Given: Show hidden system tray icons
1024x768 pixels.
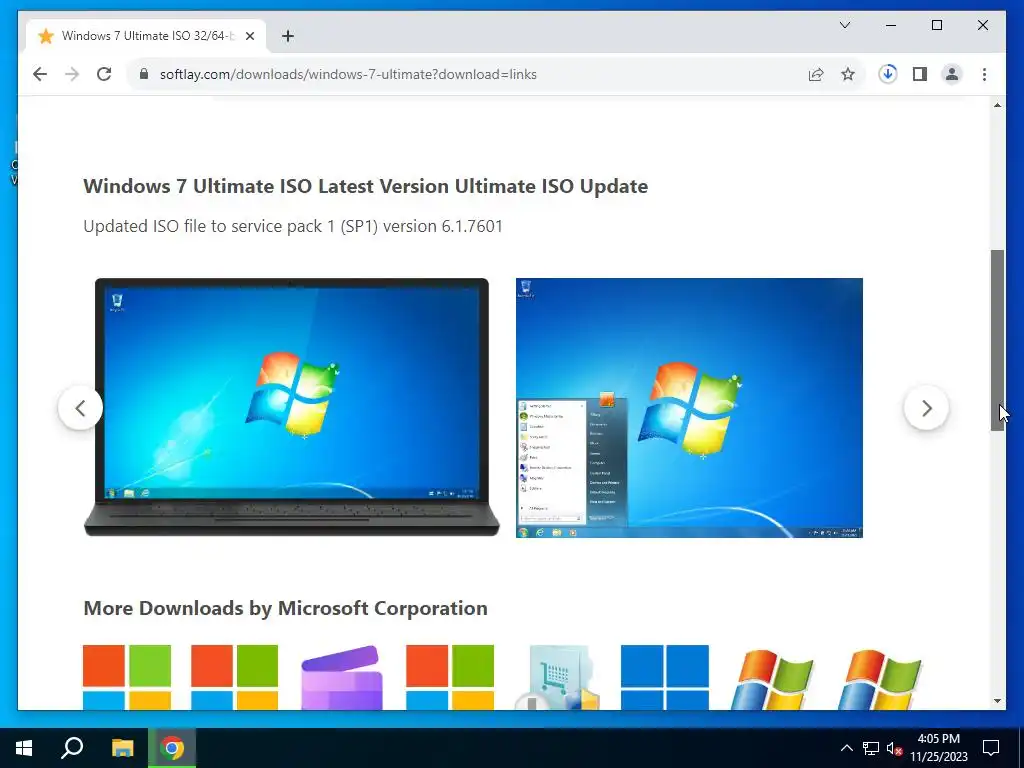Looking at the screenshot, I should 846,748.
